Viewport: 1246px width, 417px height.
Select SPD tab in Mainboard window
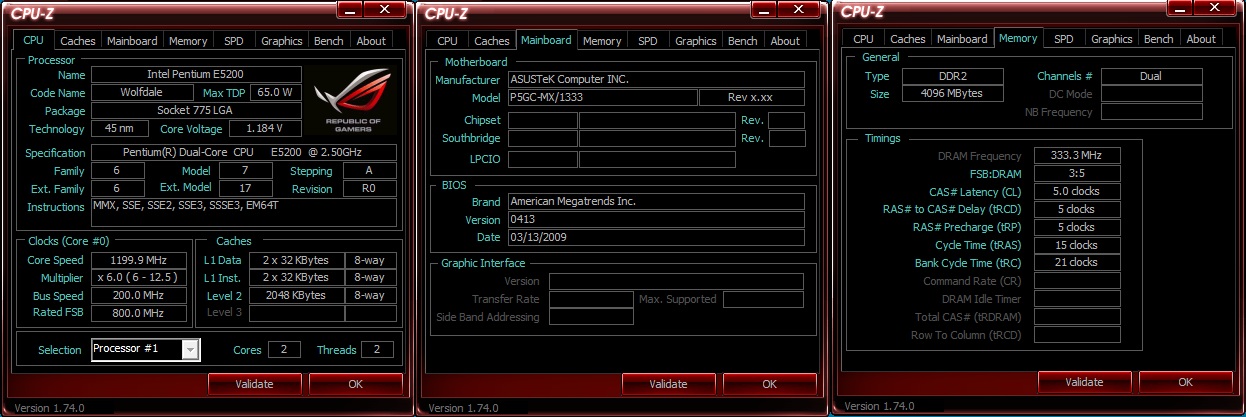point(648,41)
